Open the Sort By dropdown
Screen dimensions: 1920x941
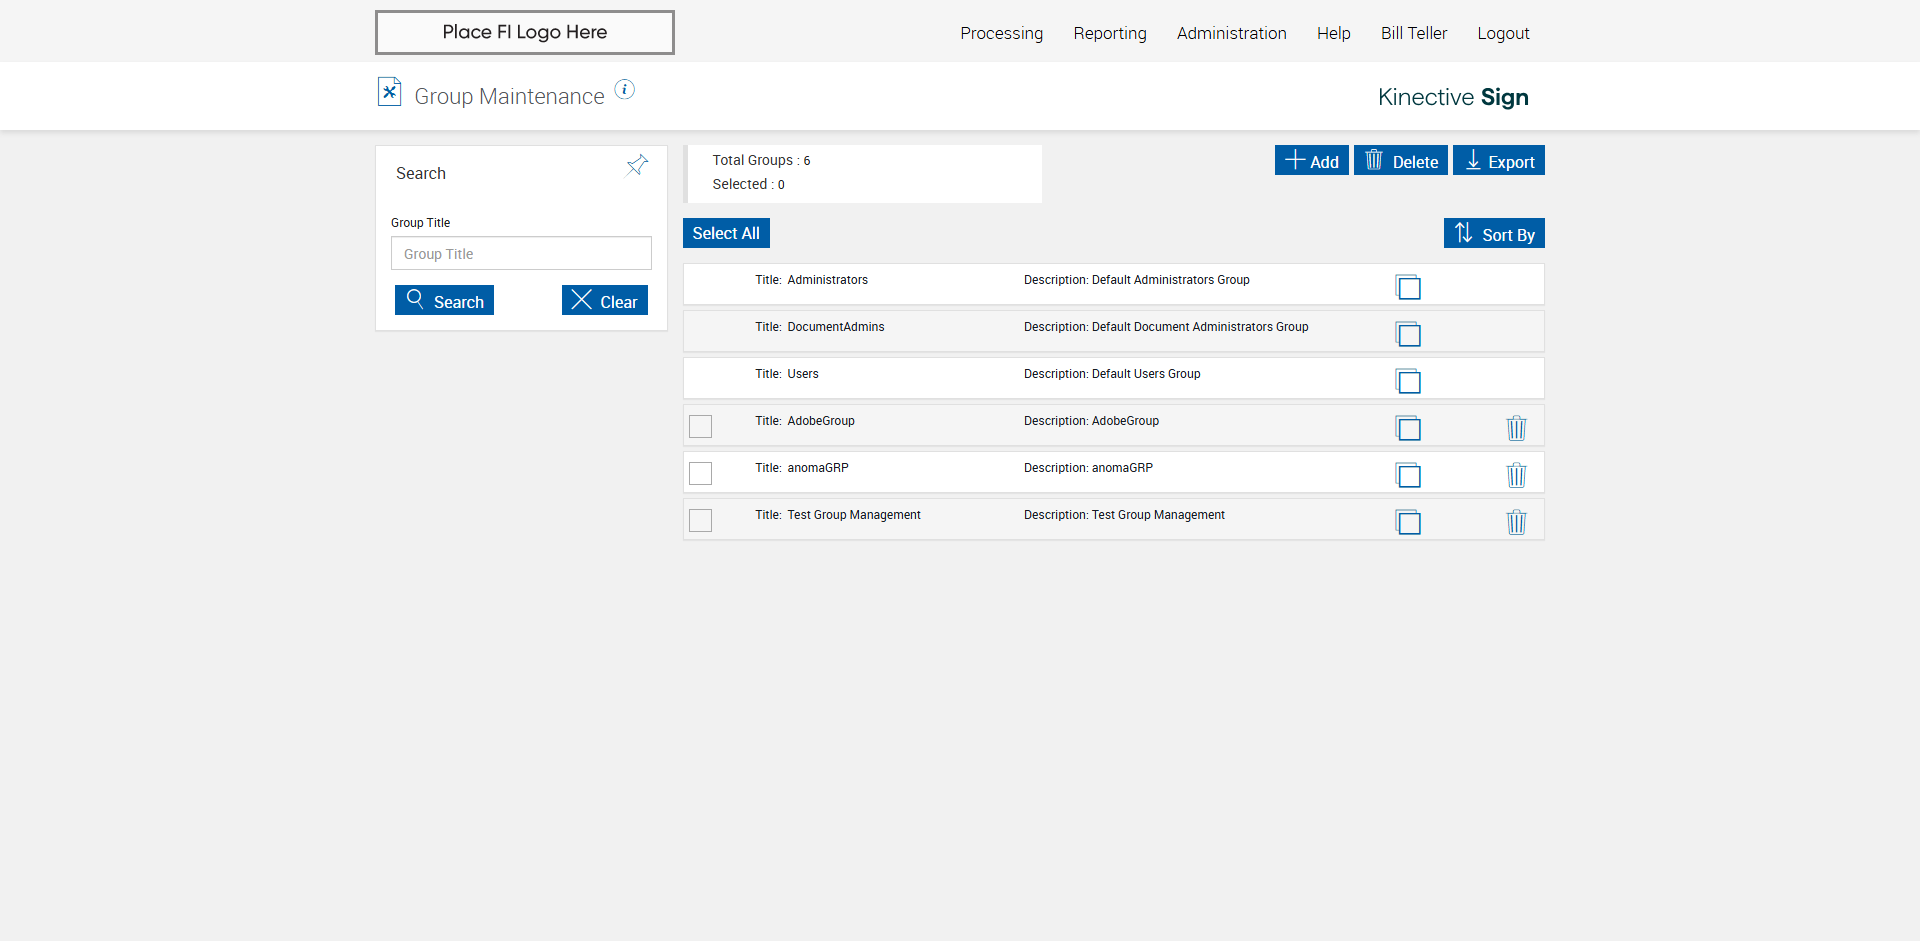point(1494,234)
